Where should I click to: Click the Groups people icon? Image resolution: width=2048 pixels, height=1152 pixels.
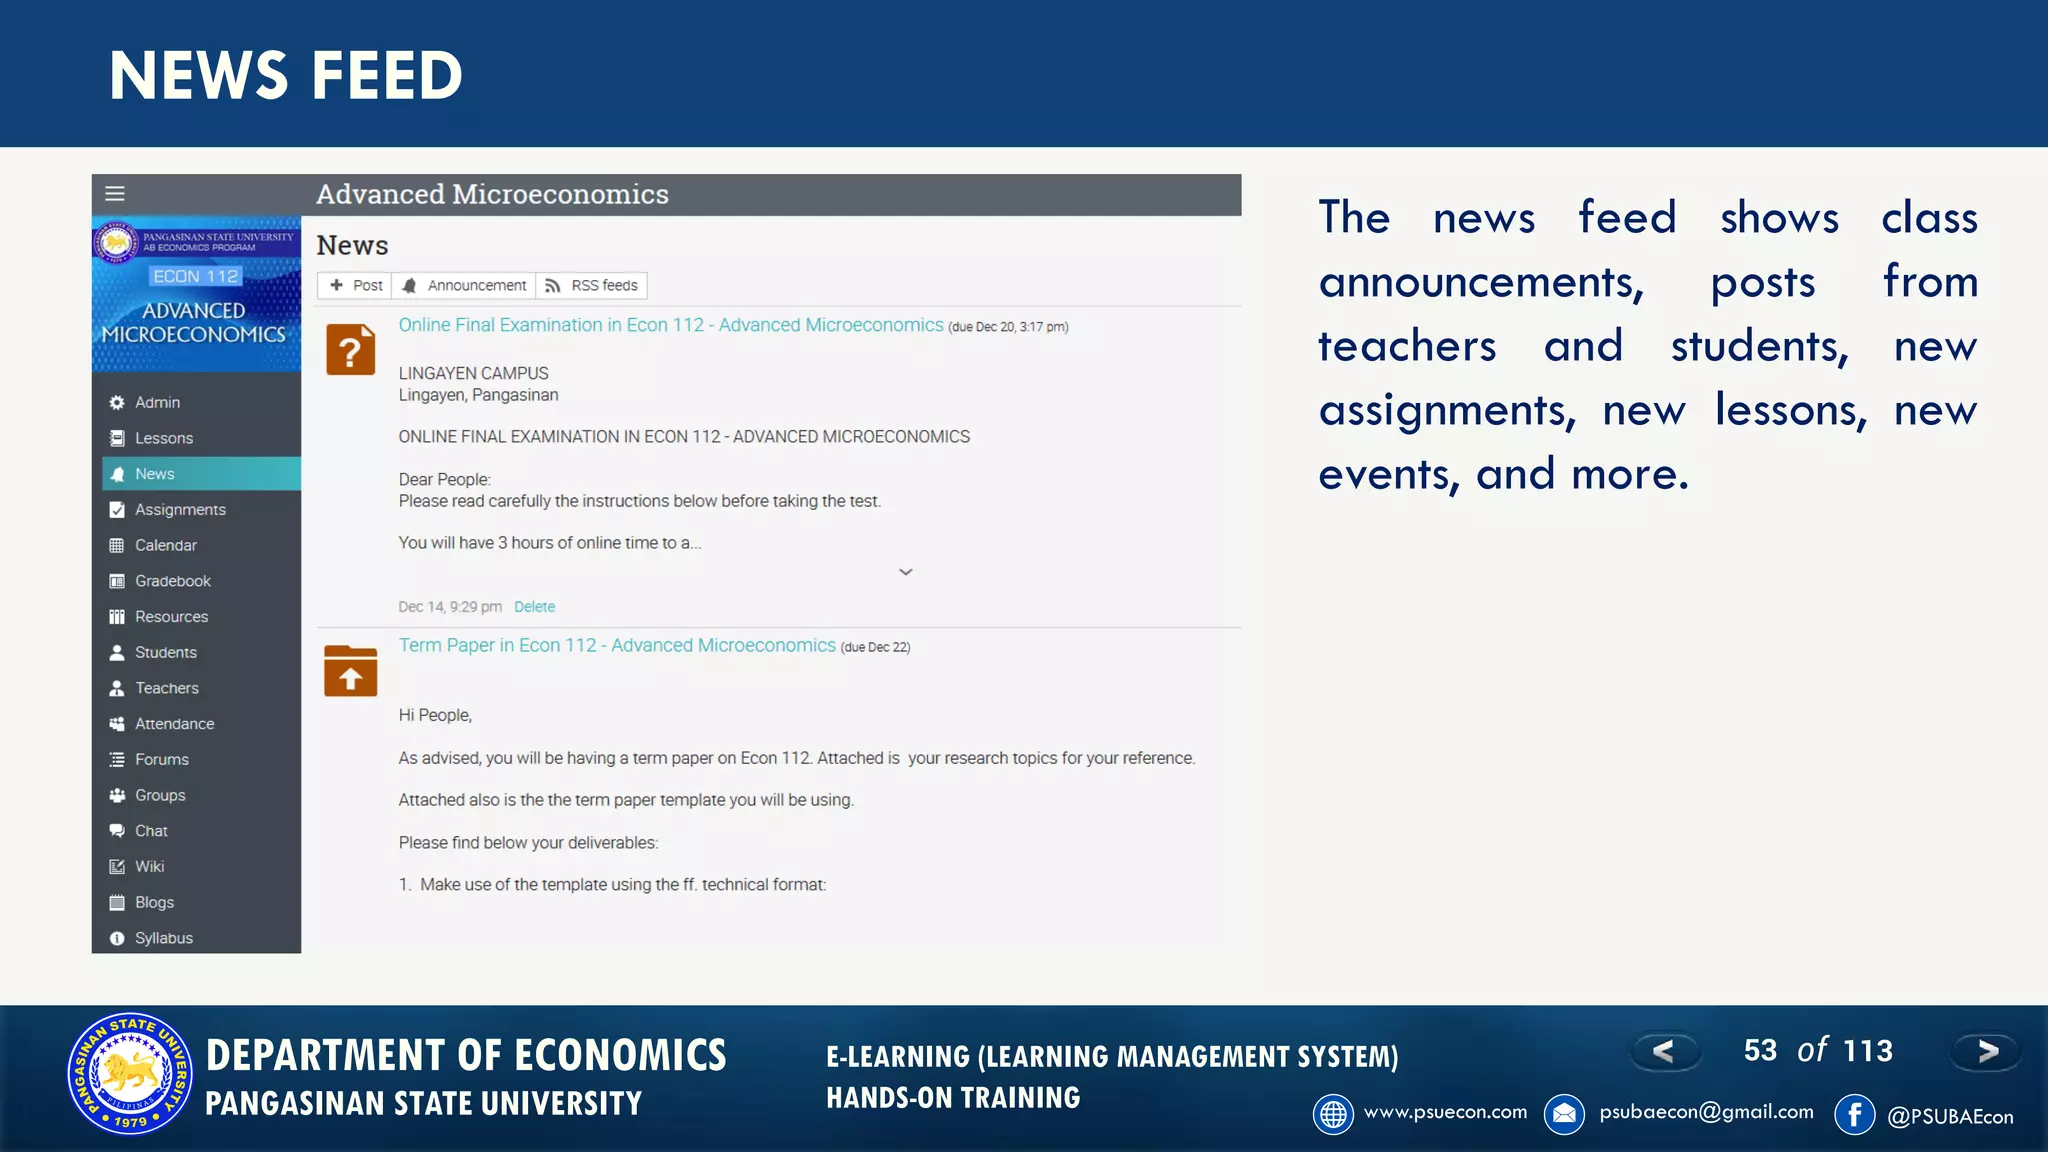tap(117, 795)
